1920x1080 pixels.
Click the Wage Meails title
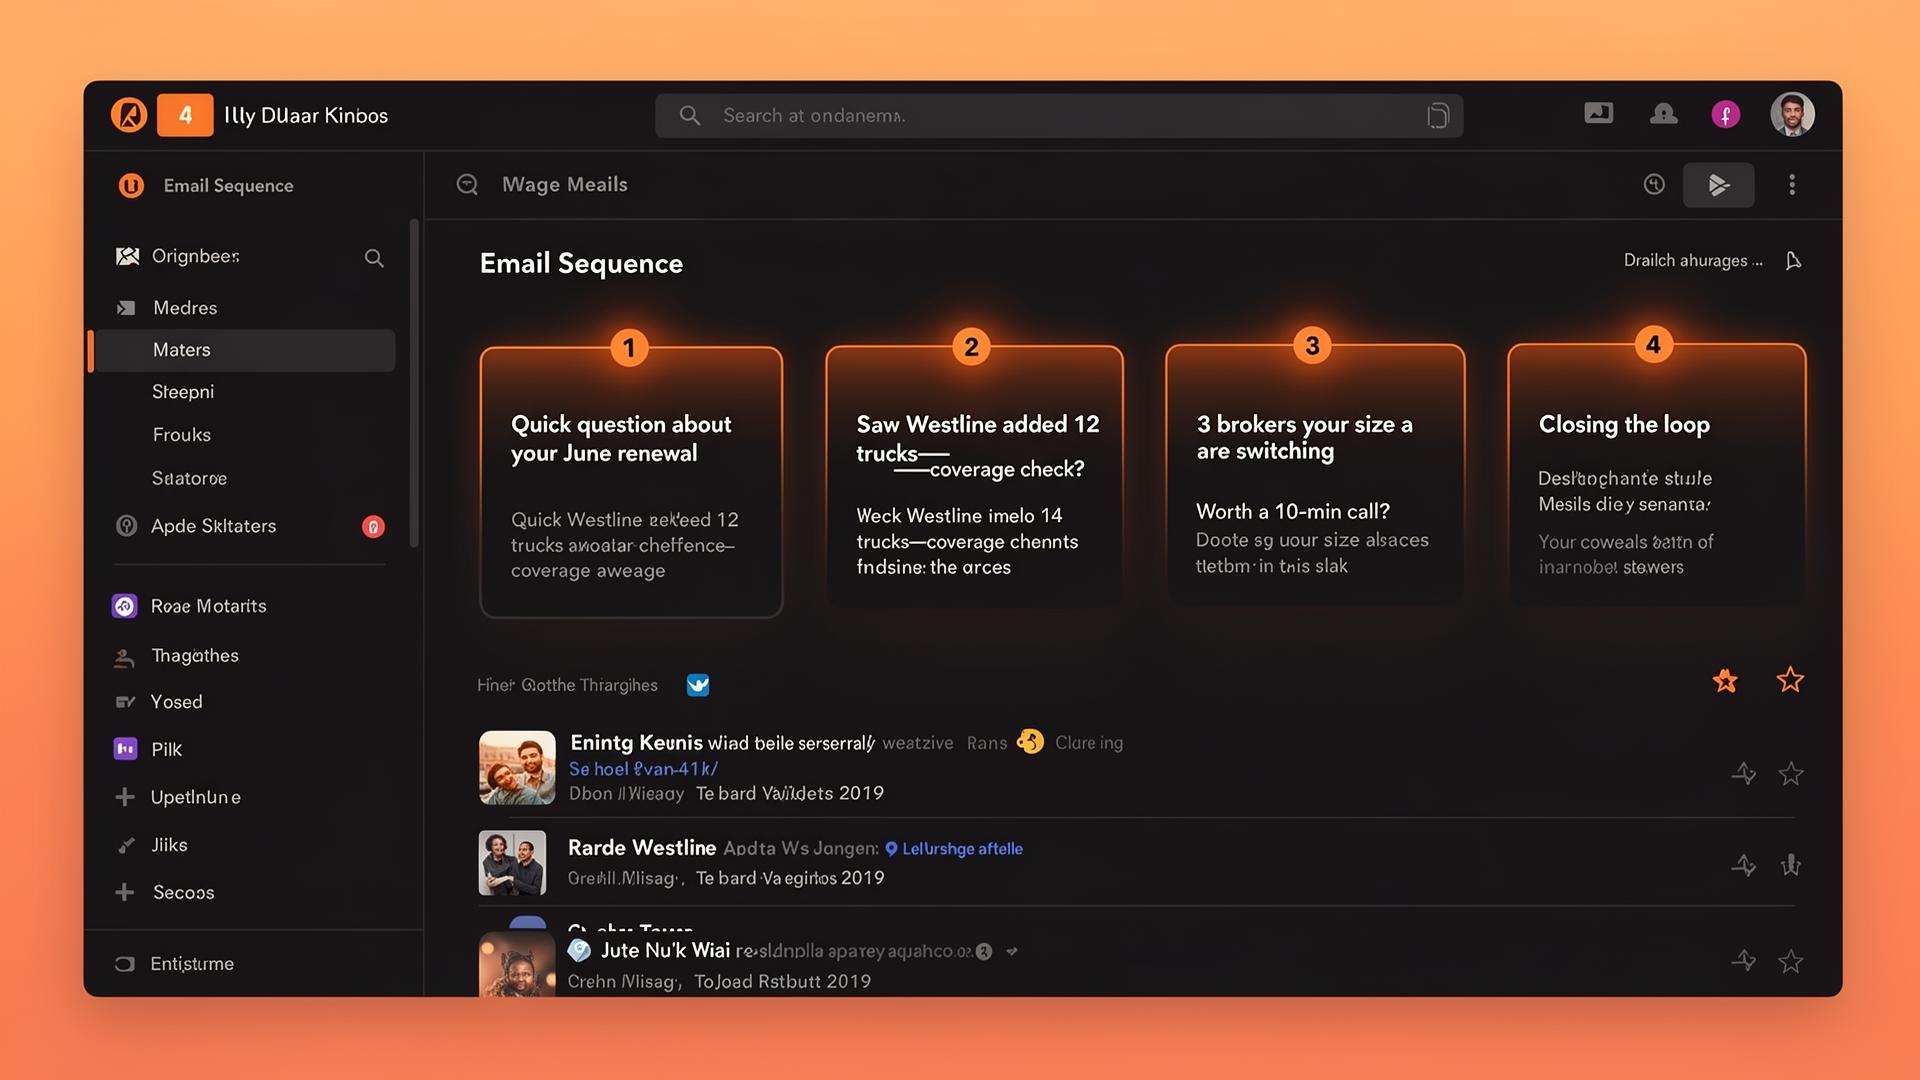(565, 185)
